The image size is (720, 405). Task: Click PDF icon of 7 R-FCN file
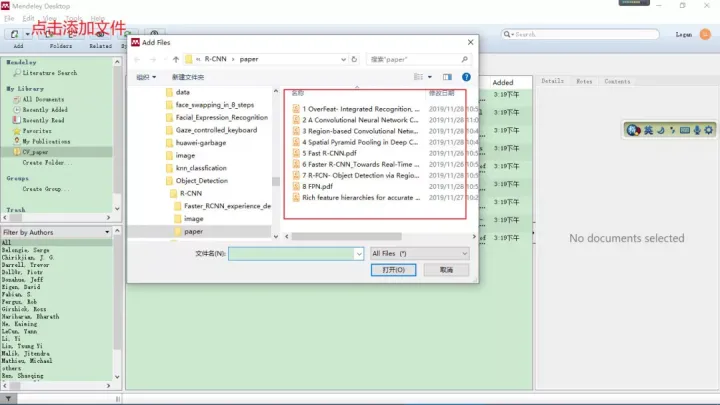[296, 175]
